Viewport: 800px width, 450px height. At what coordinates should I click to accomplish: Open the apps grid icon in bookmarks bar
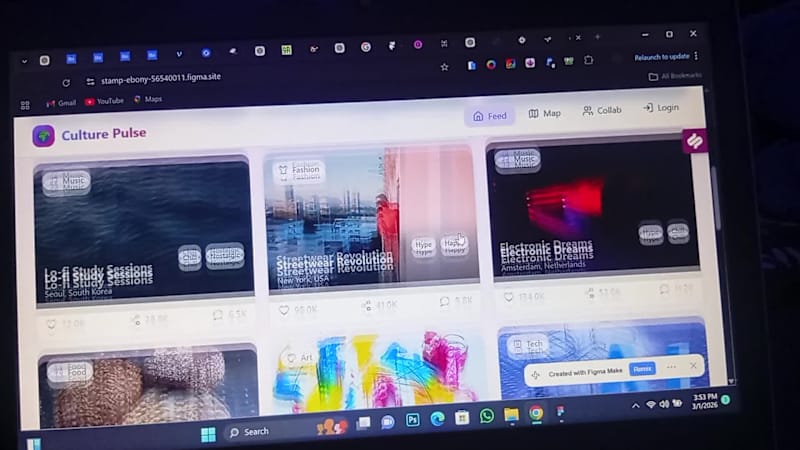point(25,105)
